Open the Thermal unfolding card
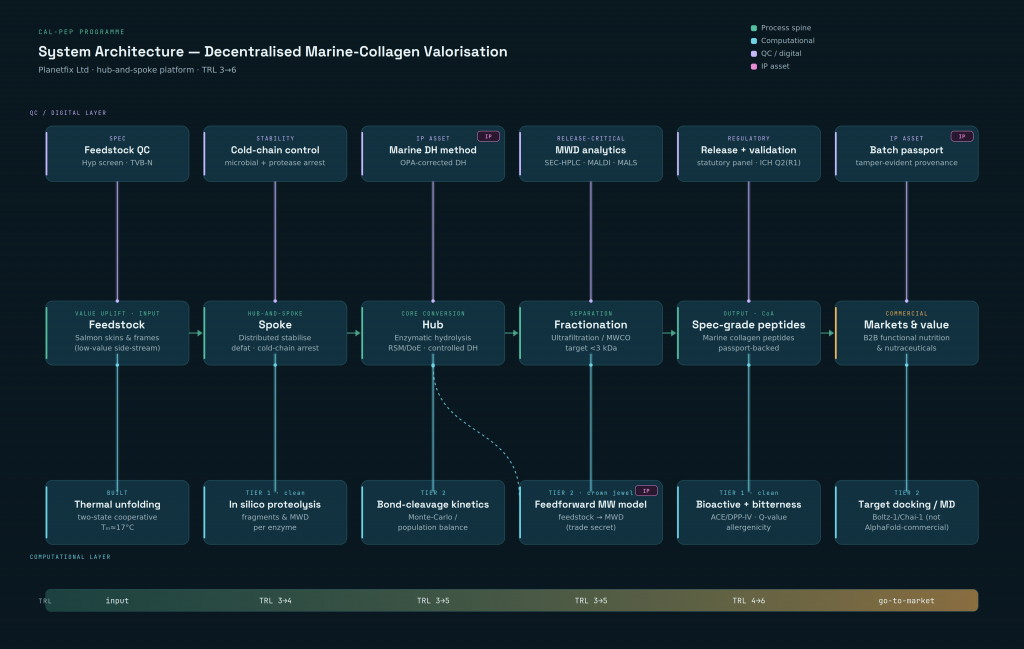This screenshot has height=649, width=1024. tap(118, 513)
